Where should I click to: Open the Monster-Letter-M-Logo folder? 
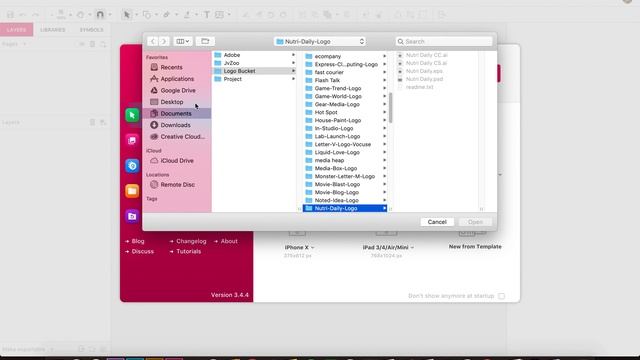point(345,176)
